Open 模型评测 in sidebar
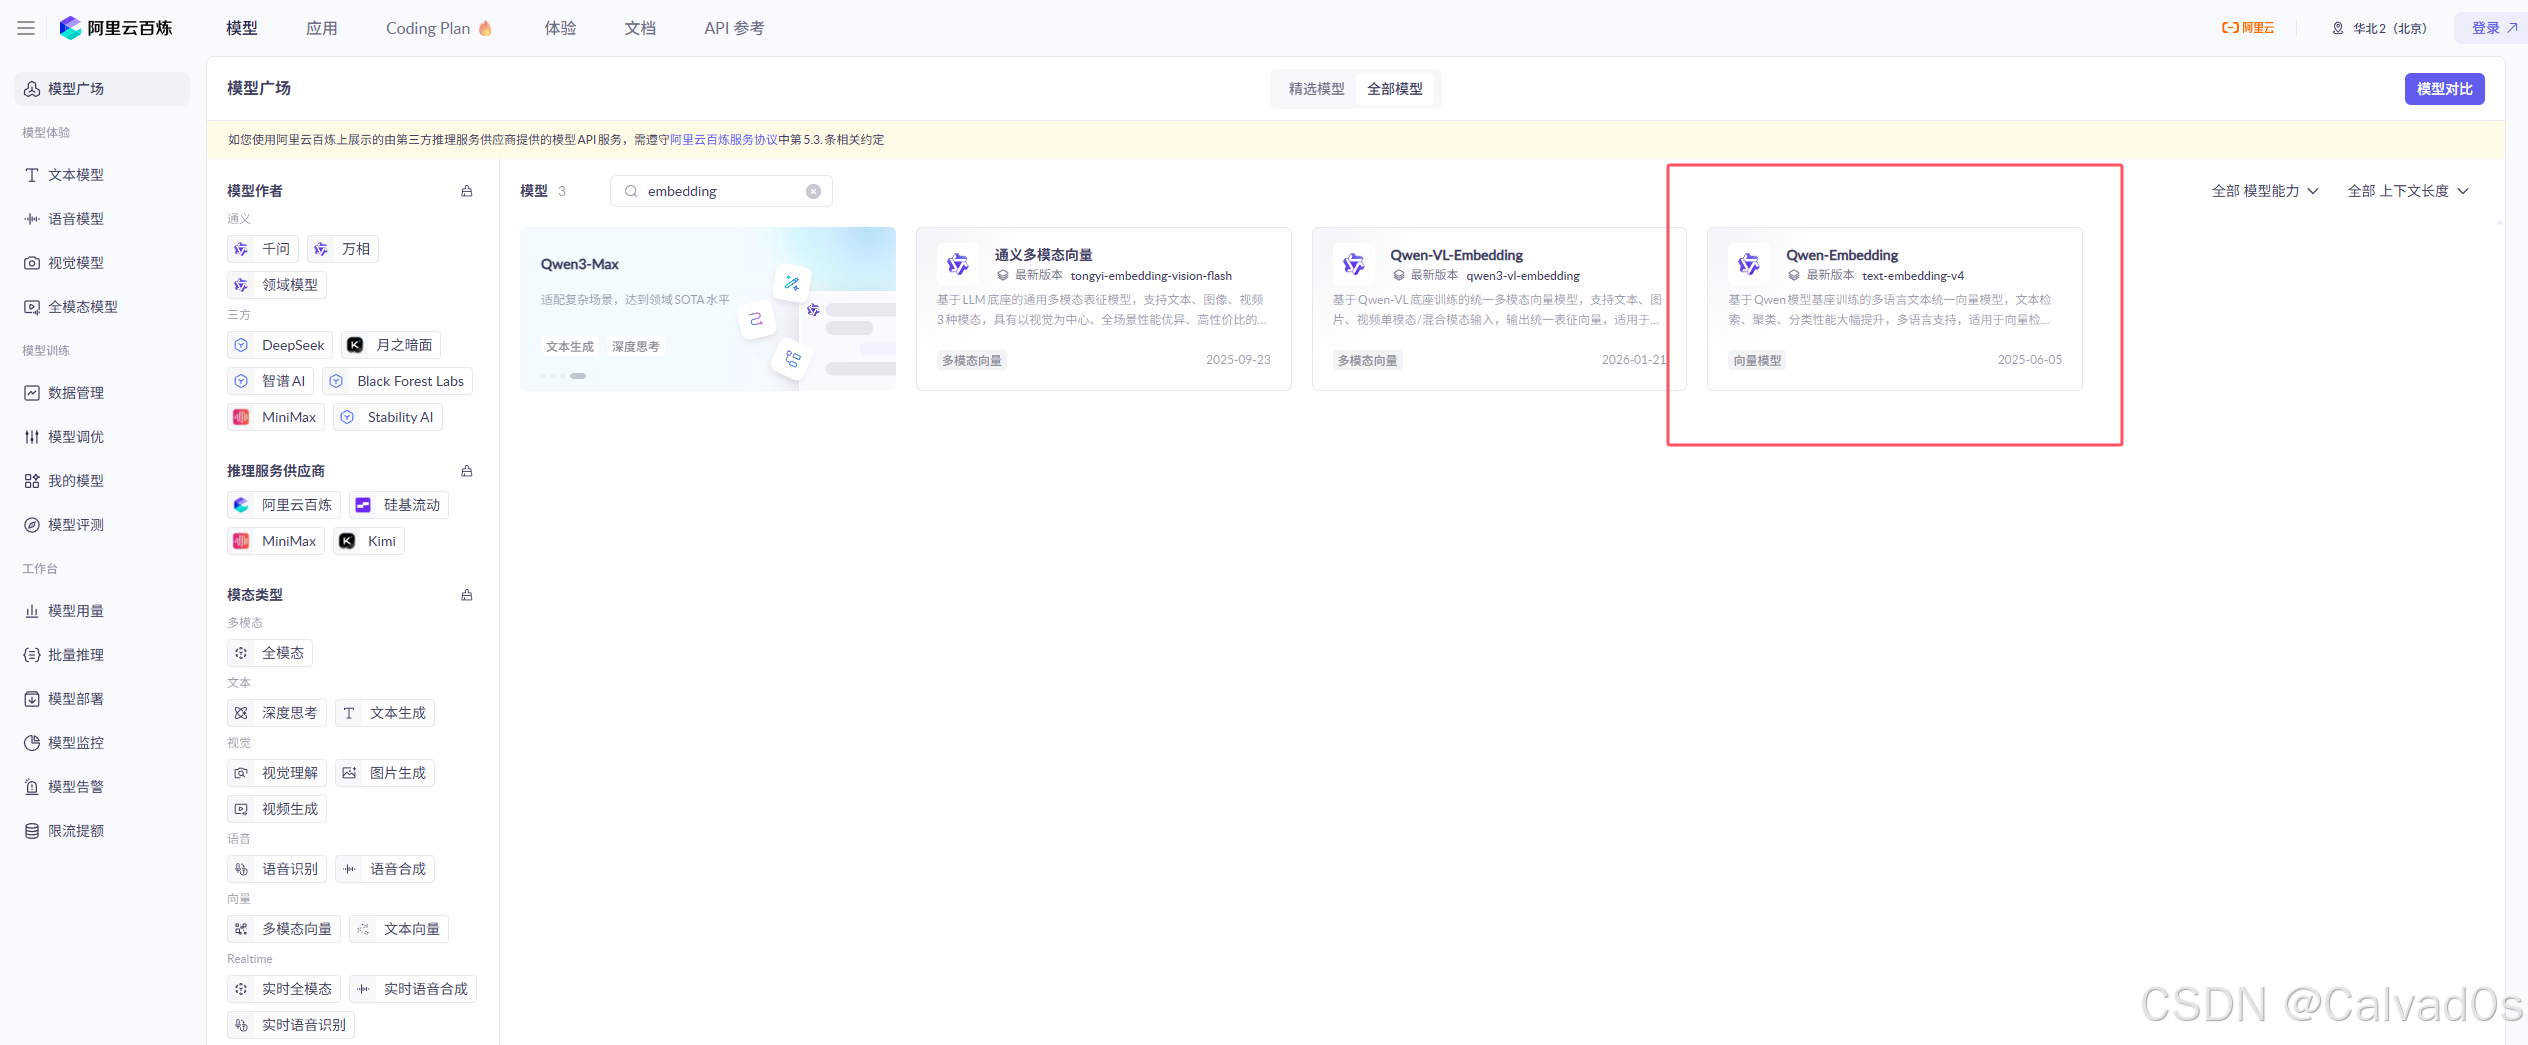2528x1045 pixels. coord(102,525)
